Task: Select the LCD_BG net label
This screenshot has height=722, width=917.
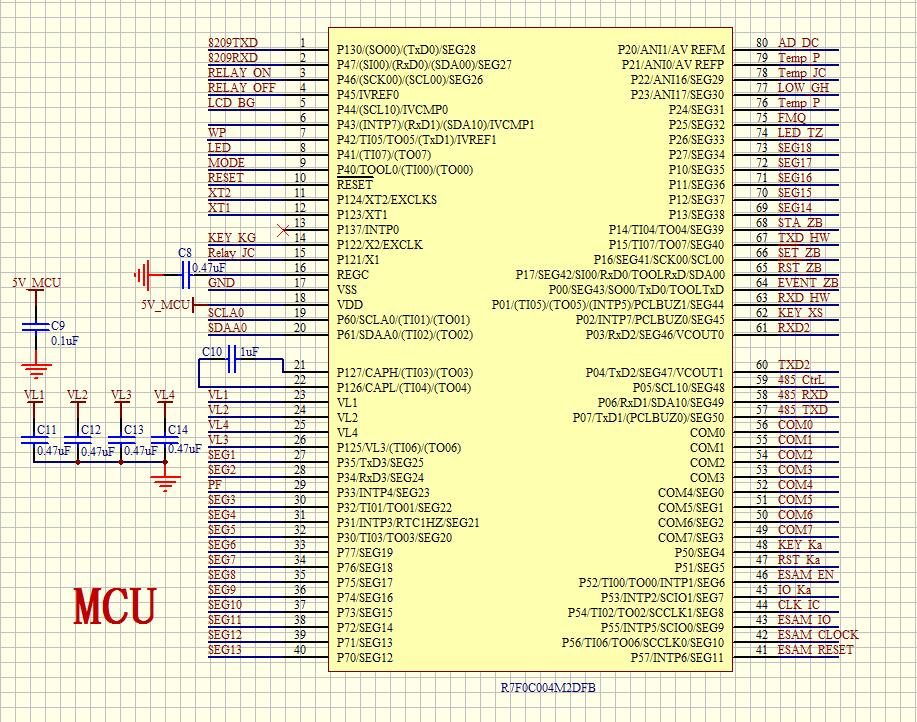Action: click(231, 103)
